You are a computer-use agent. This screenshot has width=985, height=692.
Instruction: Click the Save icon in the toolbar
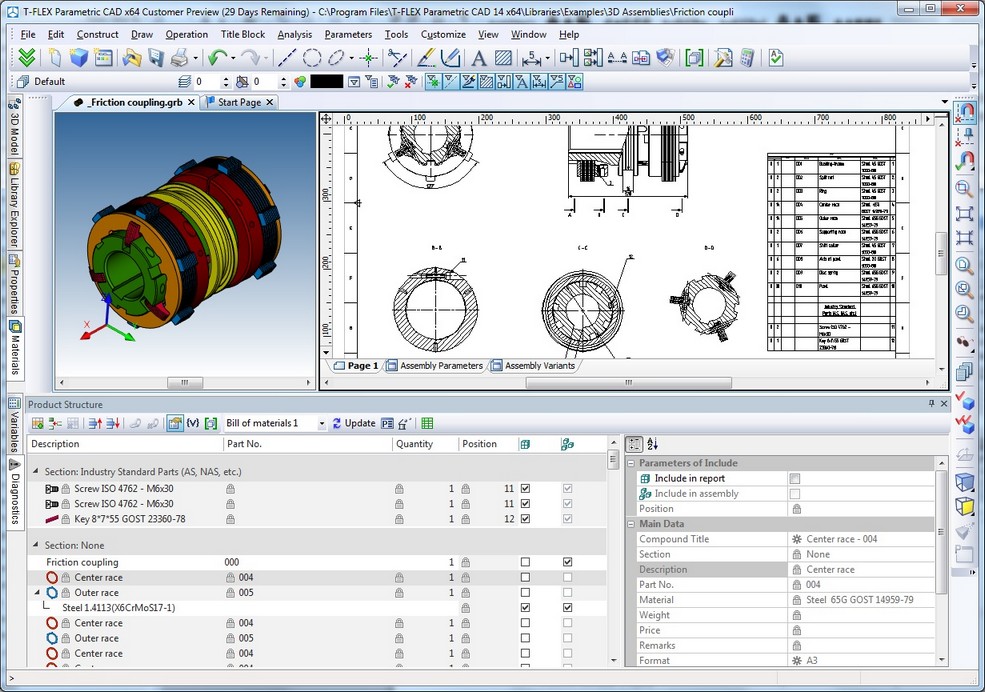(156, 58)
